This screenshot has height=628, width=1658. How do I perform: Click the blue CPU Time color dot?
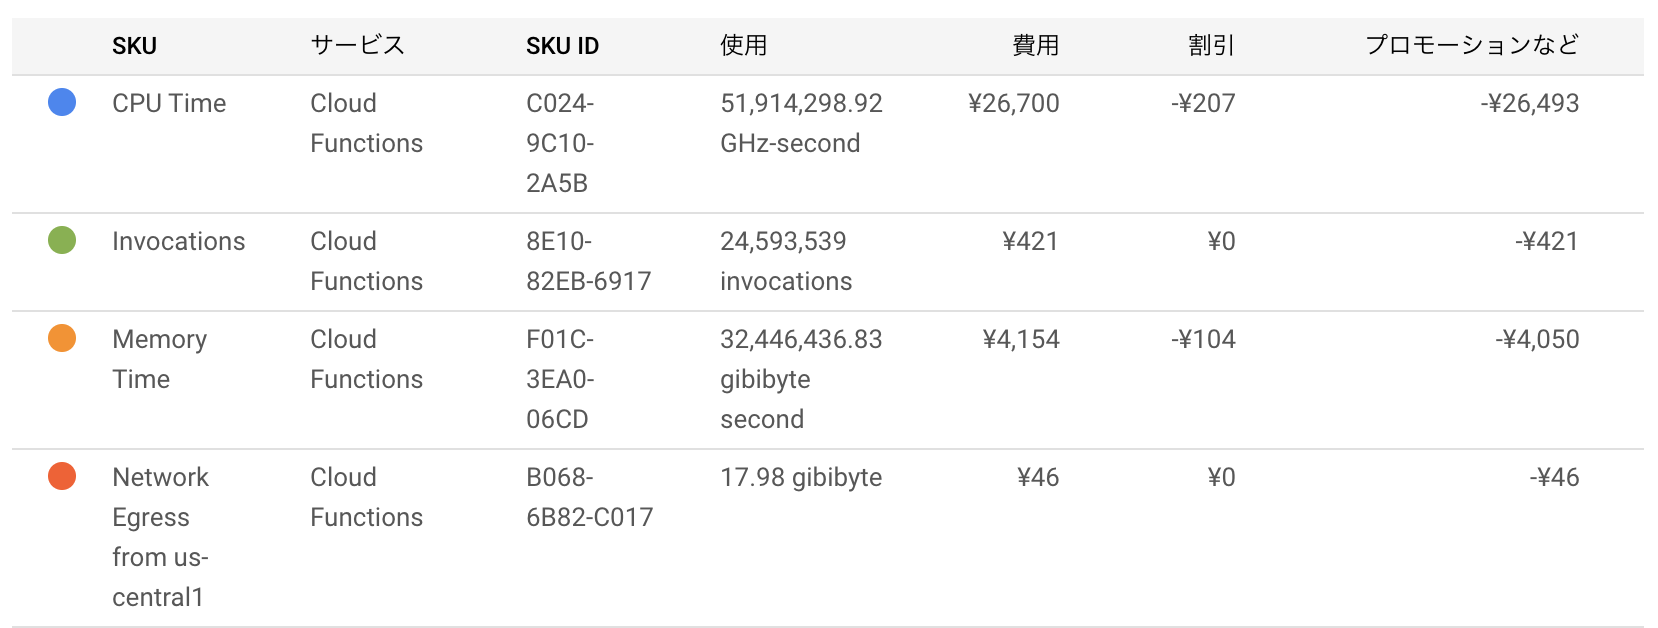pyautogui.click(x=62, y=102)
